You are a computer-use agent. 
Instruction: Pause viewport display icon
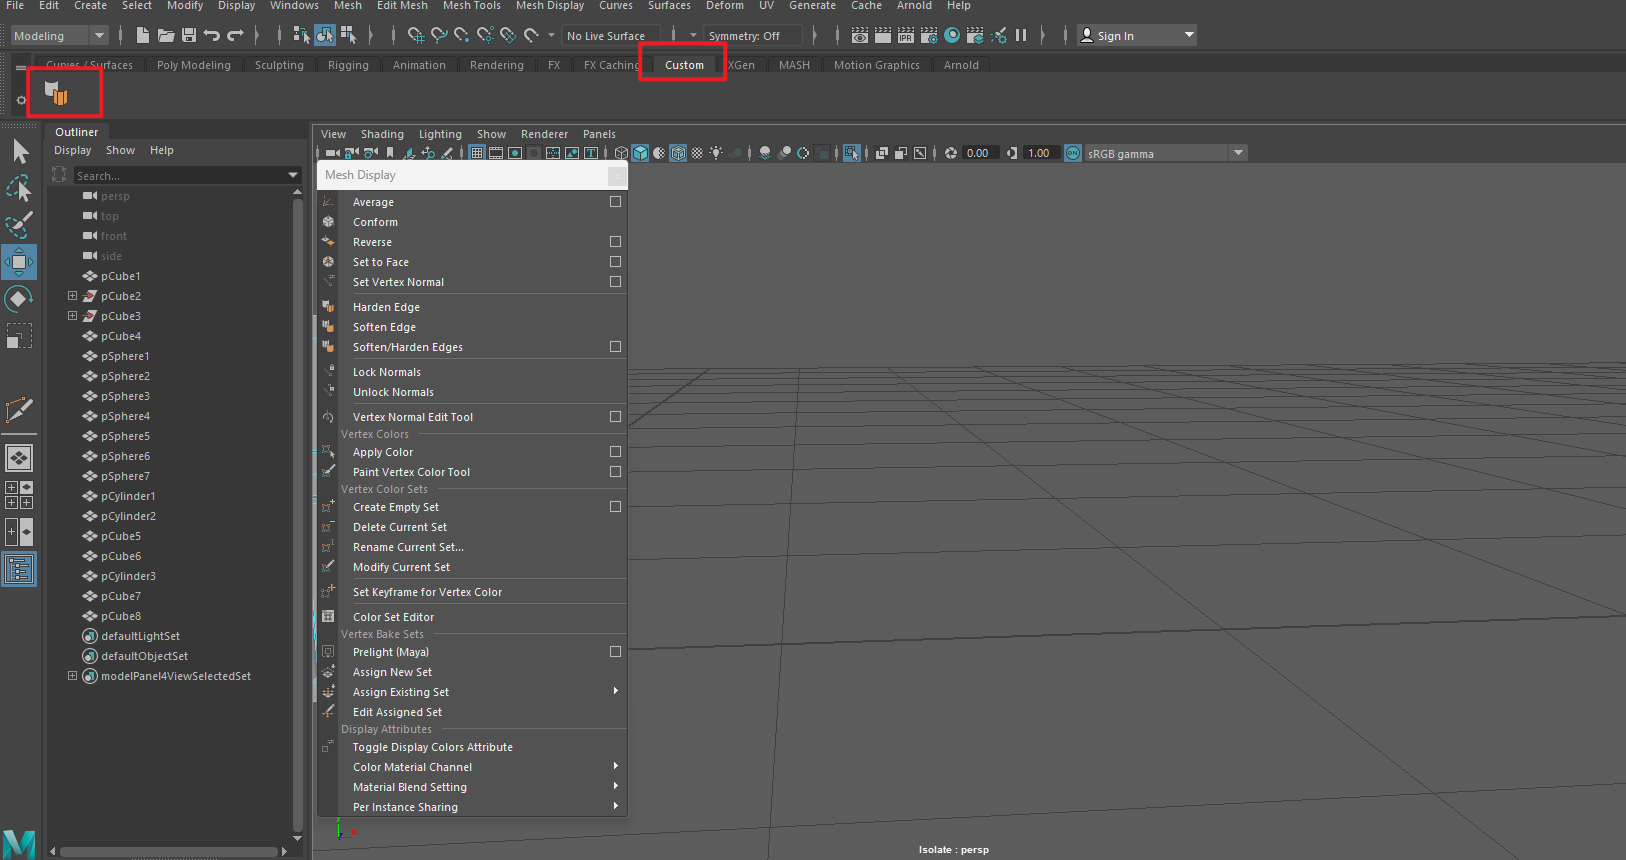pyautogui.click(x=1021, y=35)
